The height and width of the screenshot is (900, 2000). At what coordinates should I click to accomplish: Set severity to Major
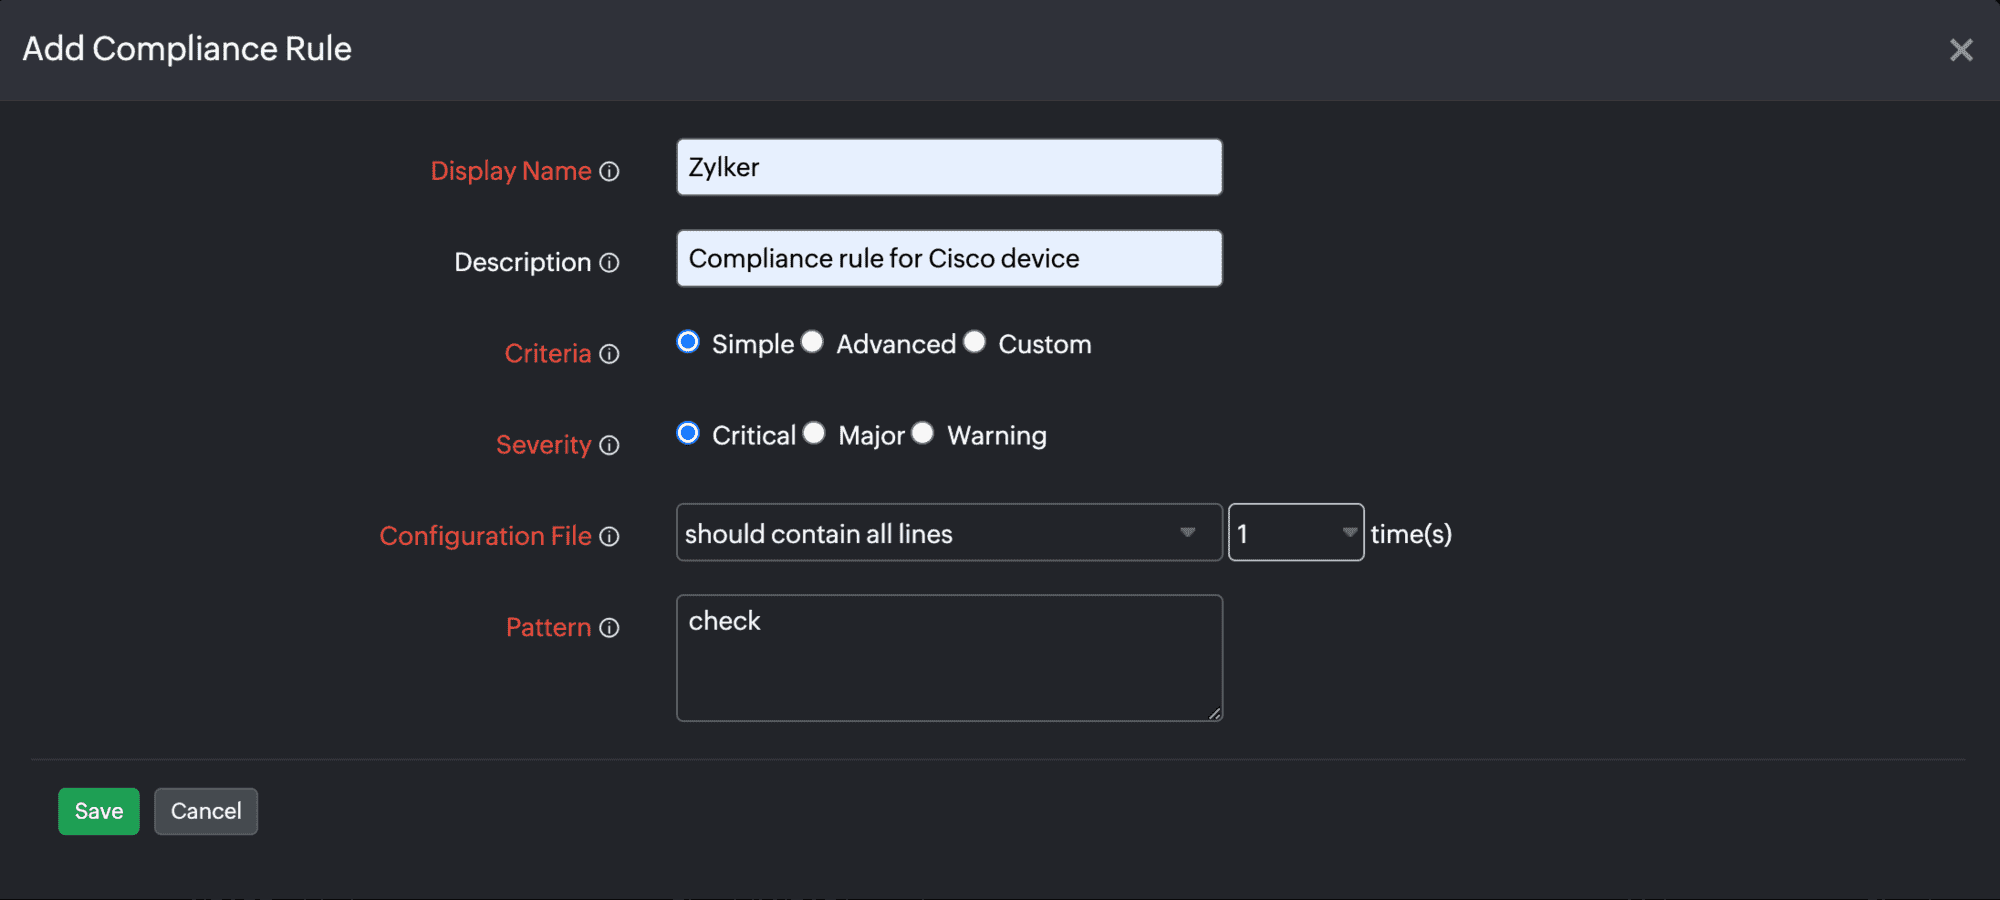(x=815, y=433)
